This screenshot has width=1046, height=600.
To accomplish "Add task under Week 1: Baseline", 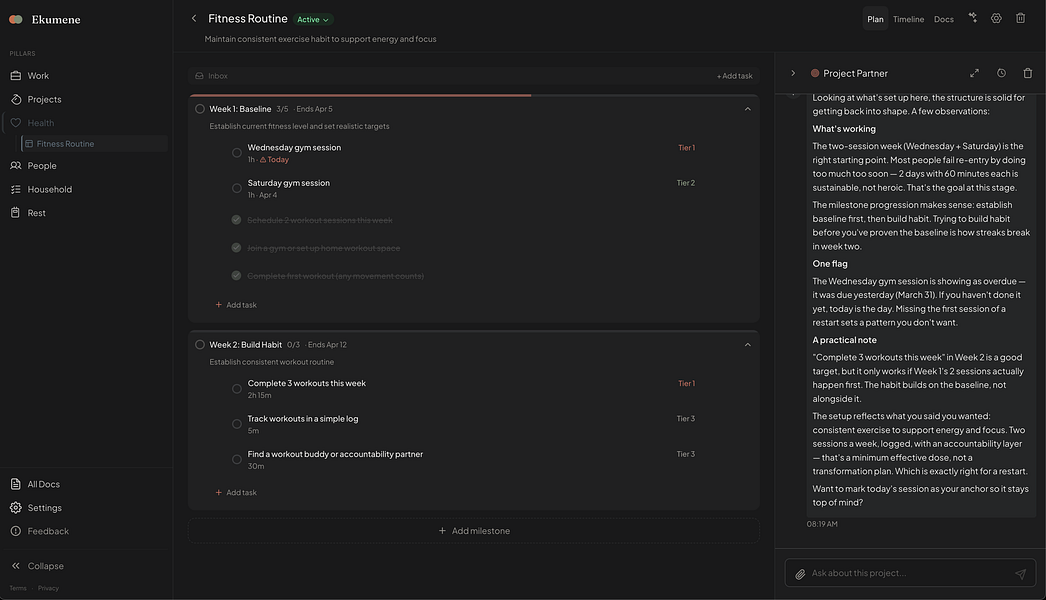I will coord(236,304).
